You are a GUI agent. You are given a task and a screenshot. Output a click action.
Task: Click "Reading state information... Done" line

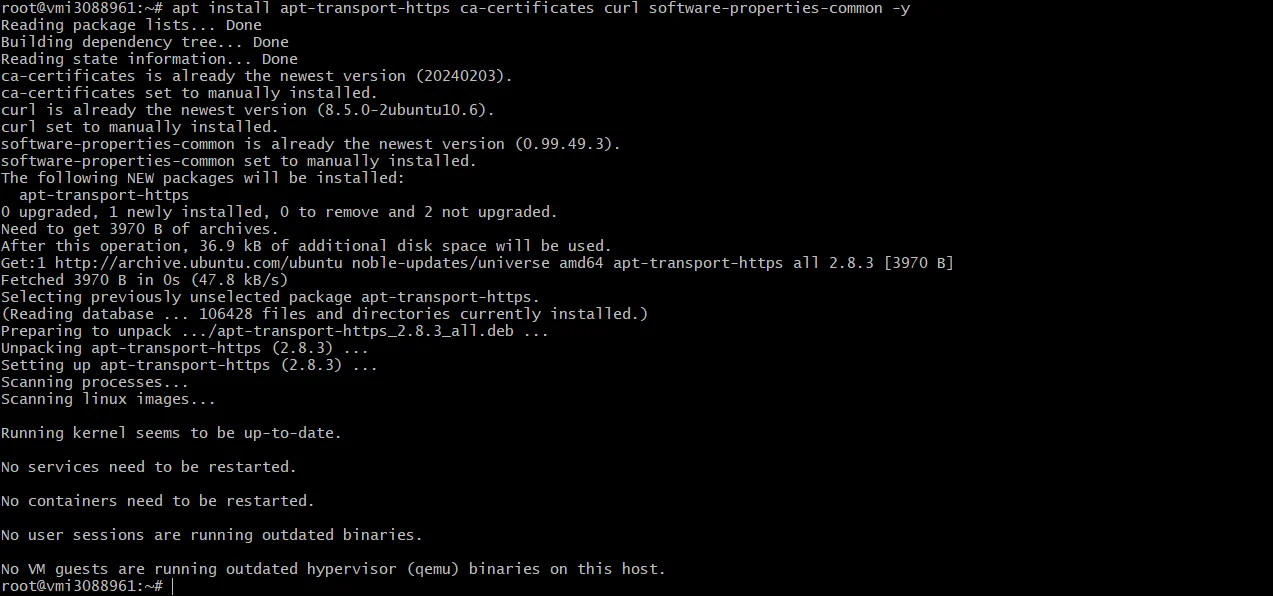point(149,59)
